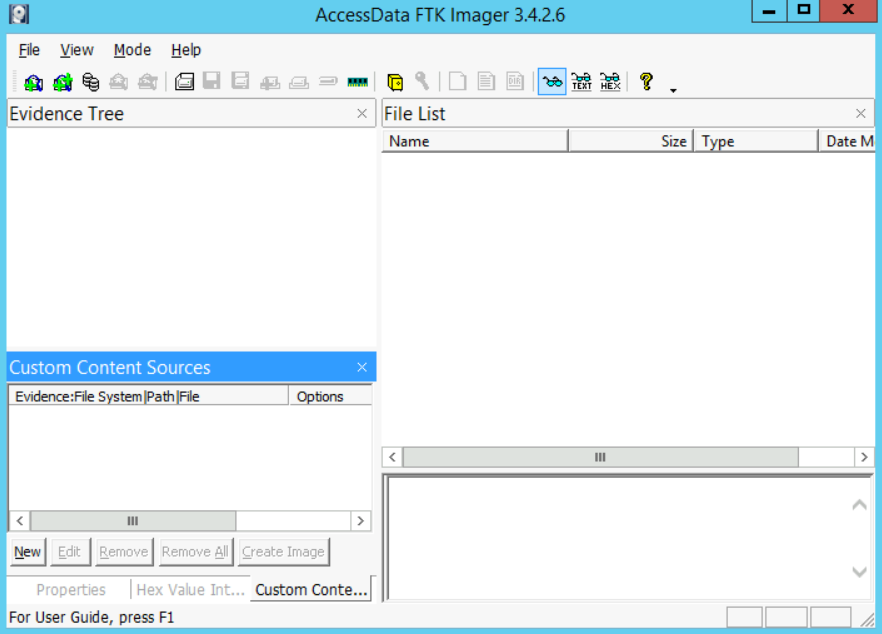This screenshot has height=634, width=882.
Task: Switch to the Hex Value Interpreter tab
Action: click(191, 590)
